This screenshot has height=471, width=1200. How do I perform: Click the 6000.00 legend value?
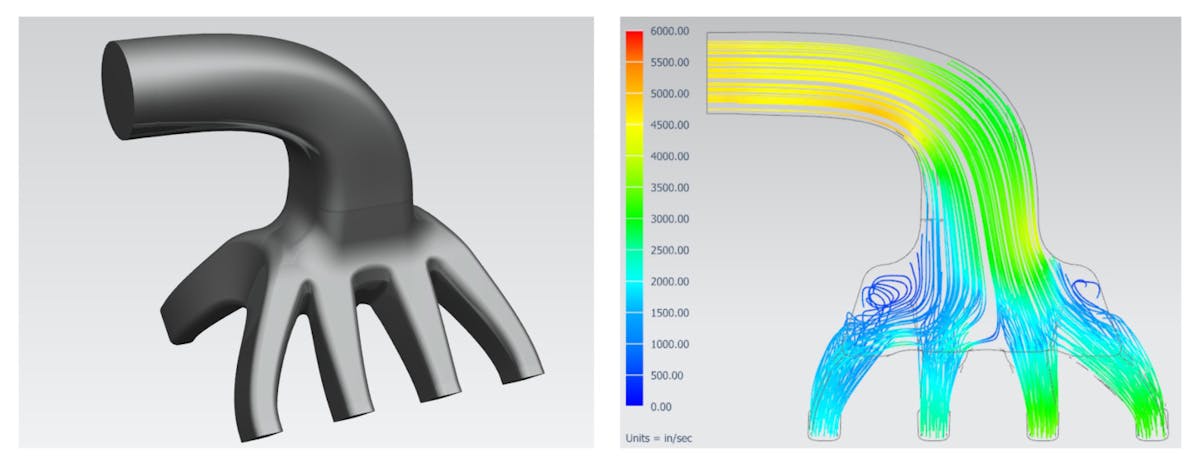pos(670,31)
